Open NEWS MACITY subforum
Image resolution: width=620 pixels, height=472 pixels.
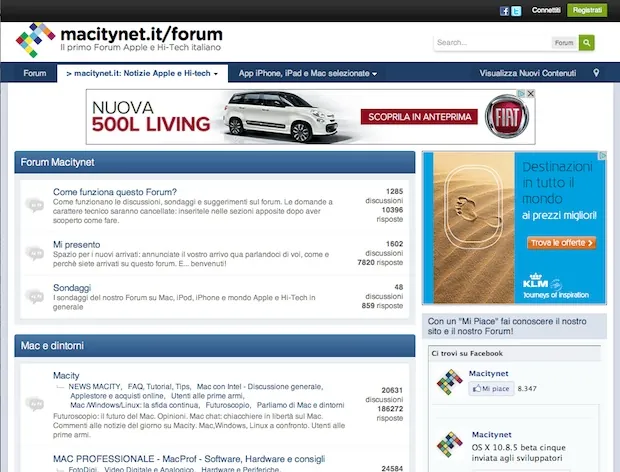[95, 387]
